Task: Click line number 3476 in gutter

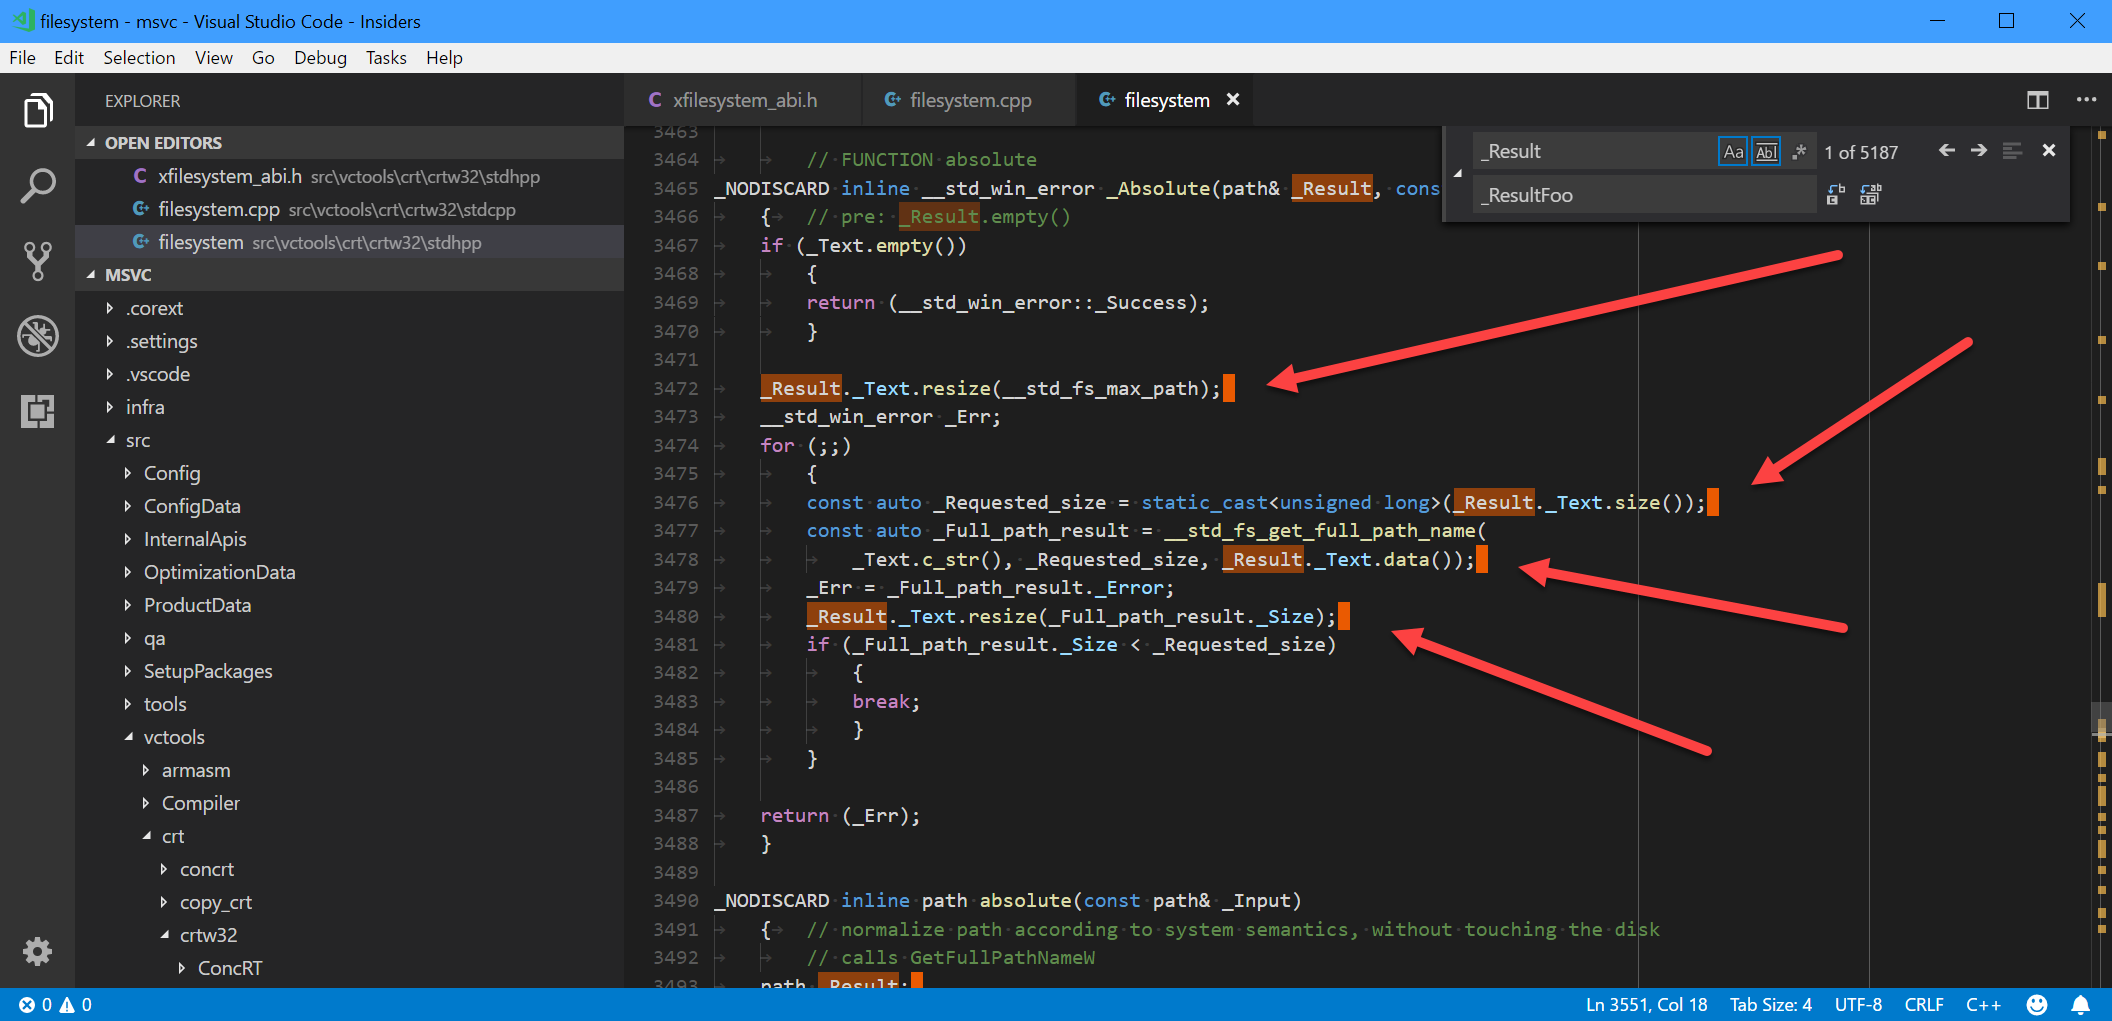Action: [676, 502]
